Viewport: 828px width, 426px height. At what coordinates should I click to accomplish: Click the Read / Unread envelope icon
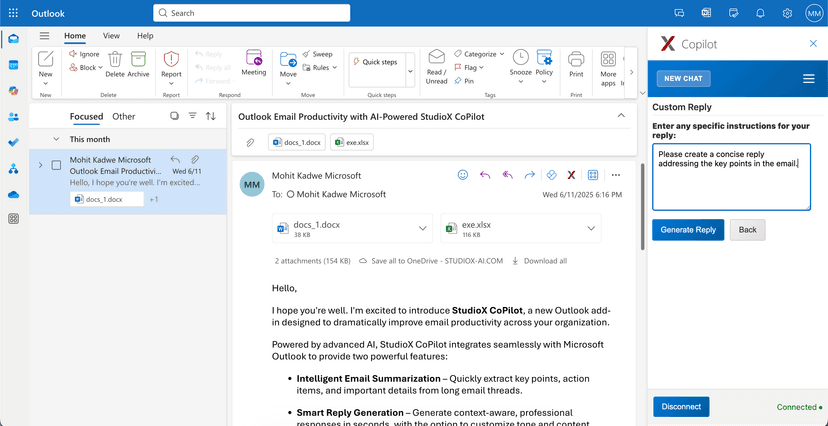click(x=437, y=57)
